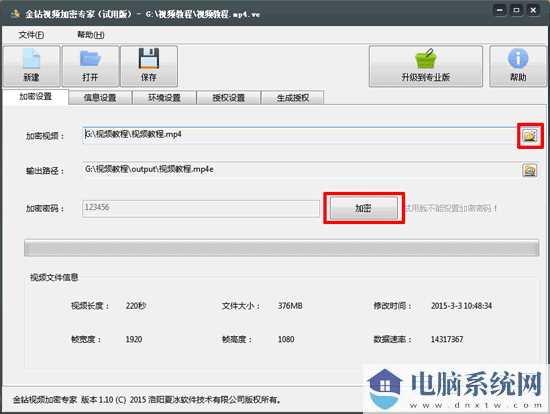Click the app icon in the title bar
Image resolution: width=550 pixels, height=414 pixels.
(15, 14)
